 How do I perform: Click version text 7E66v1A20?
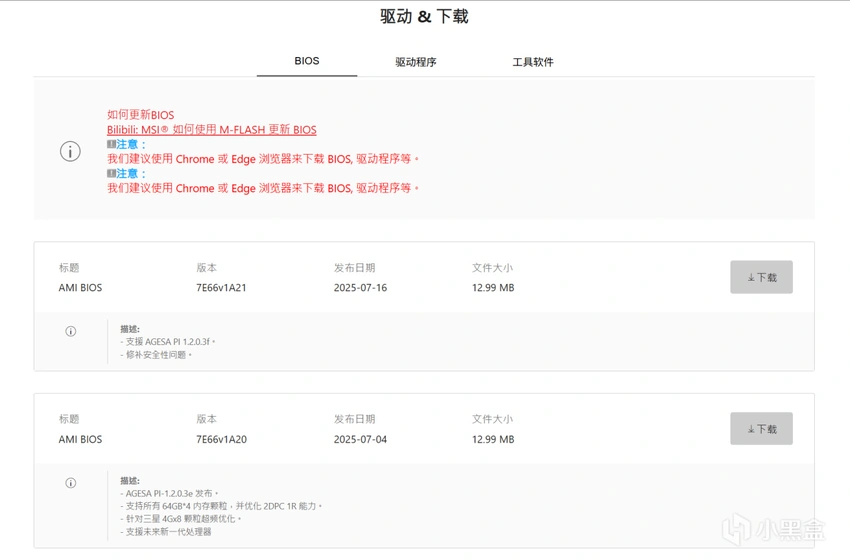[x=221, y=440]
